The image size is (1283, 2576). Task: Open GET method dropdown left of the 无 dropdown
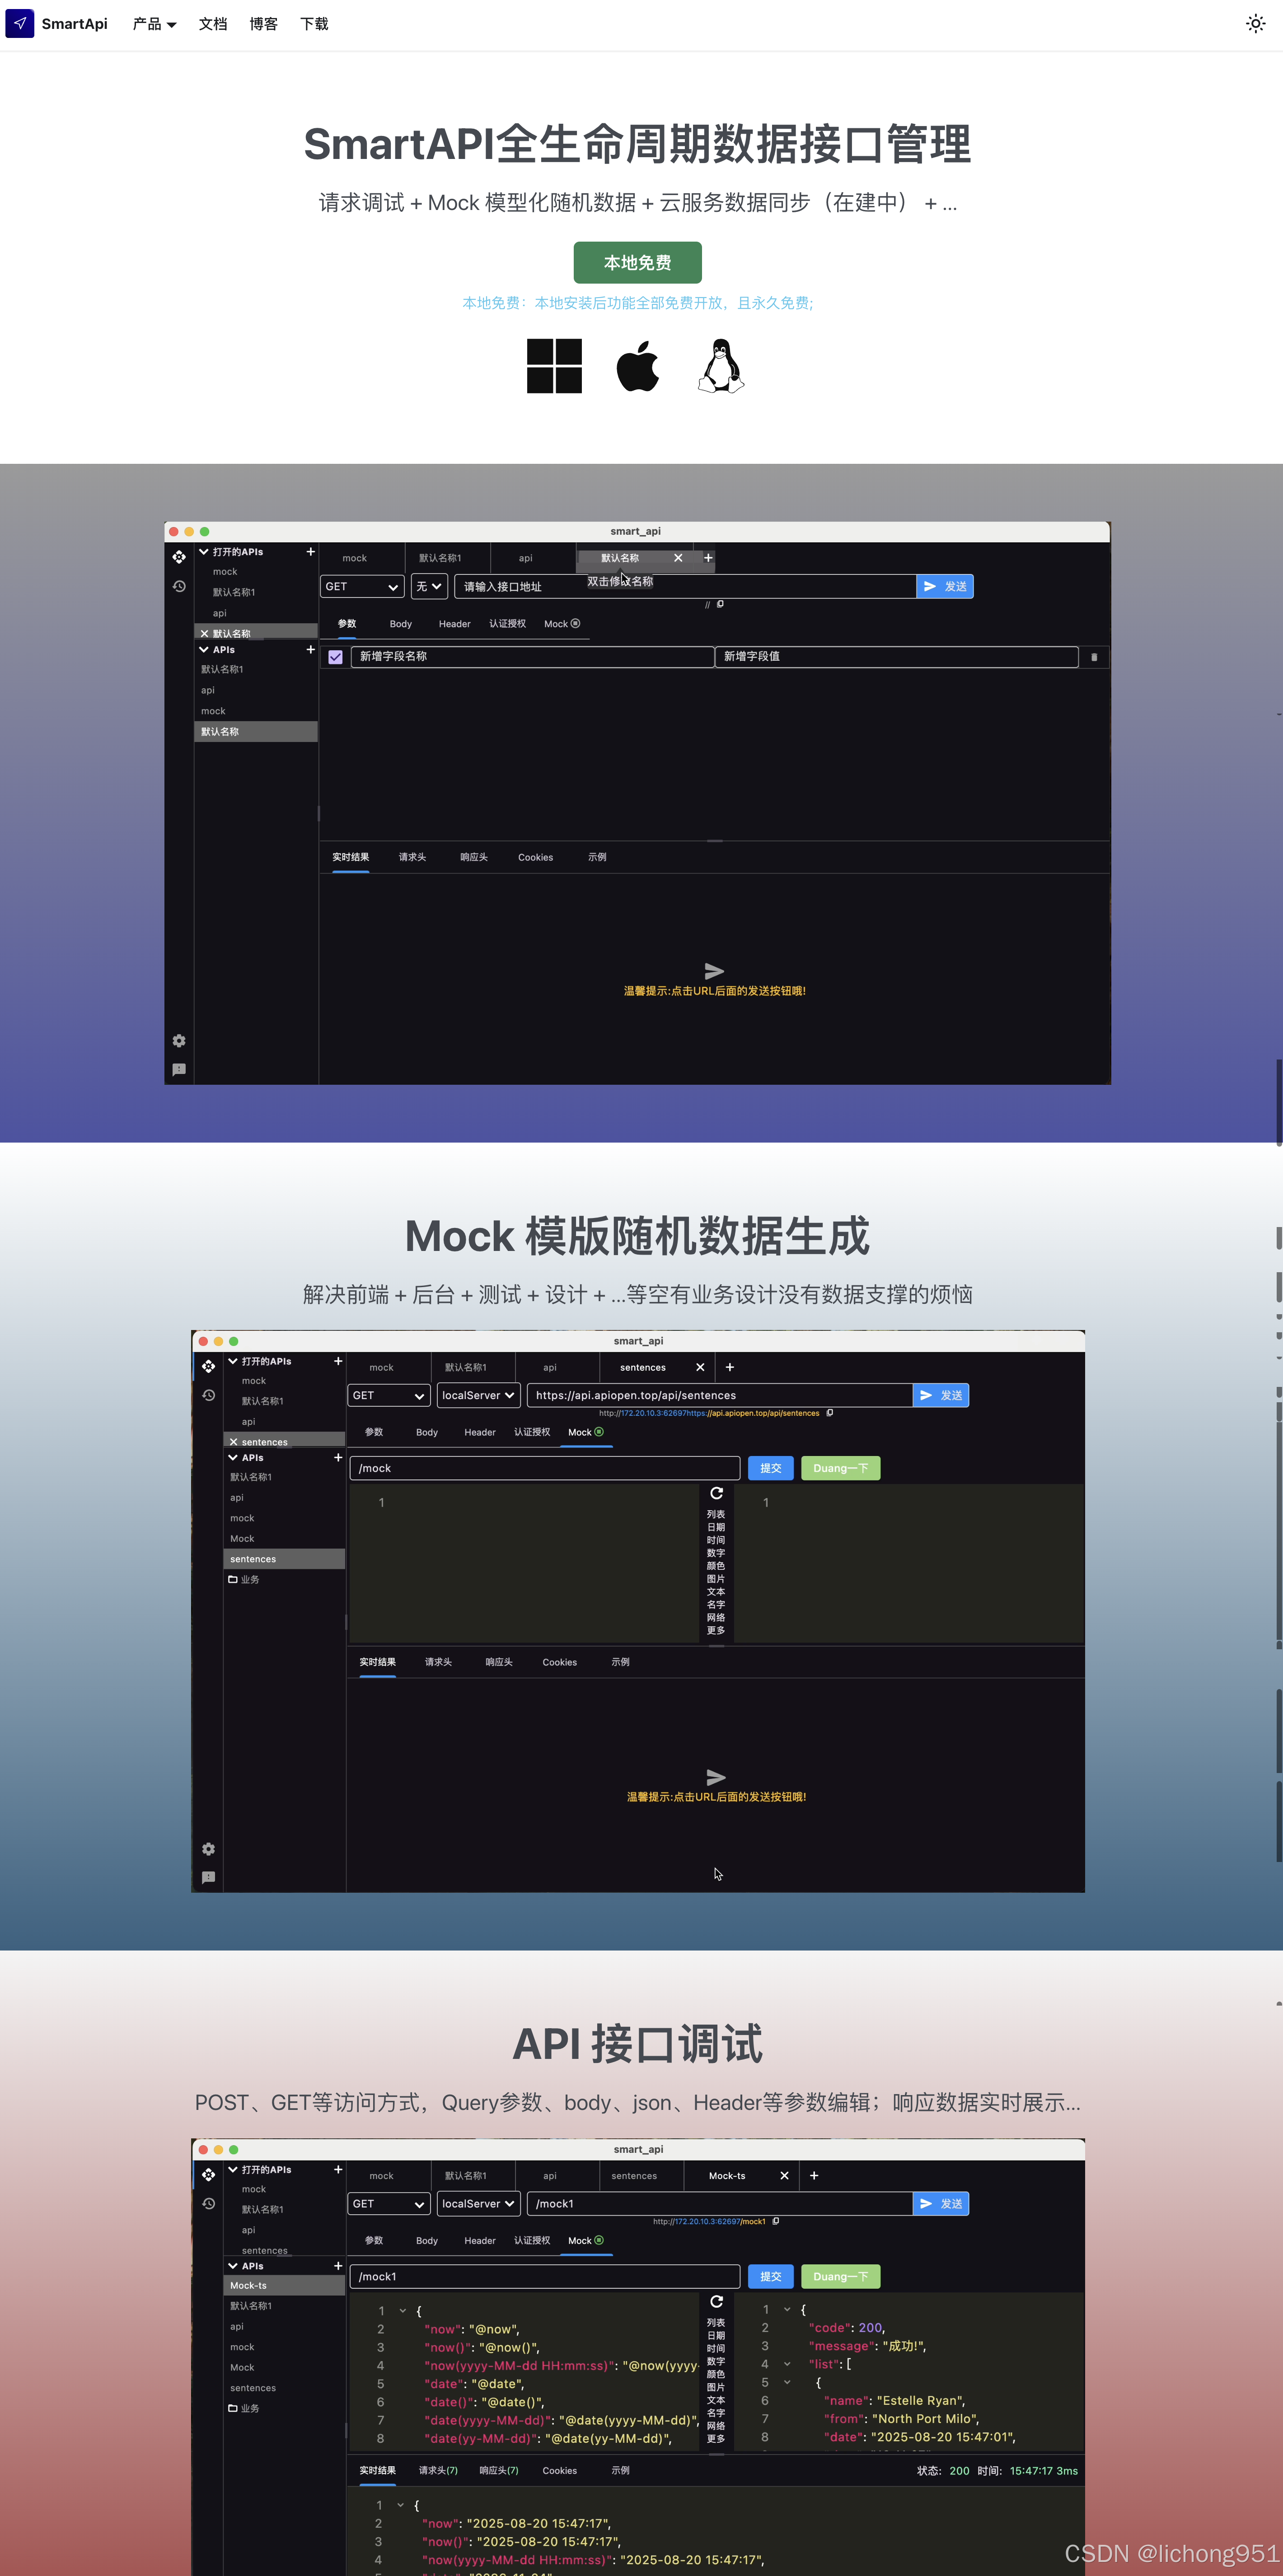tap(362, 586)
